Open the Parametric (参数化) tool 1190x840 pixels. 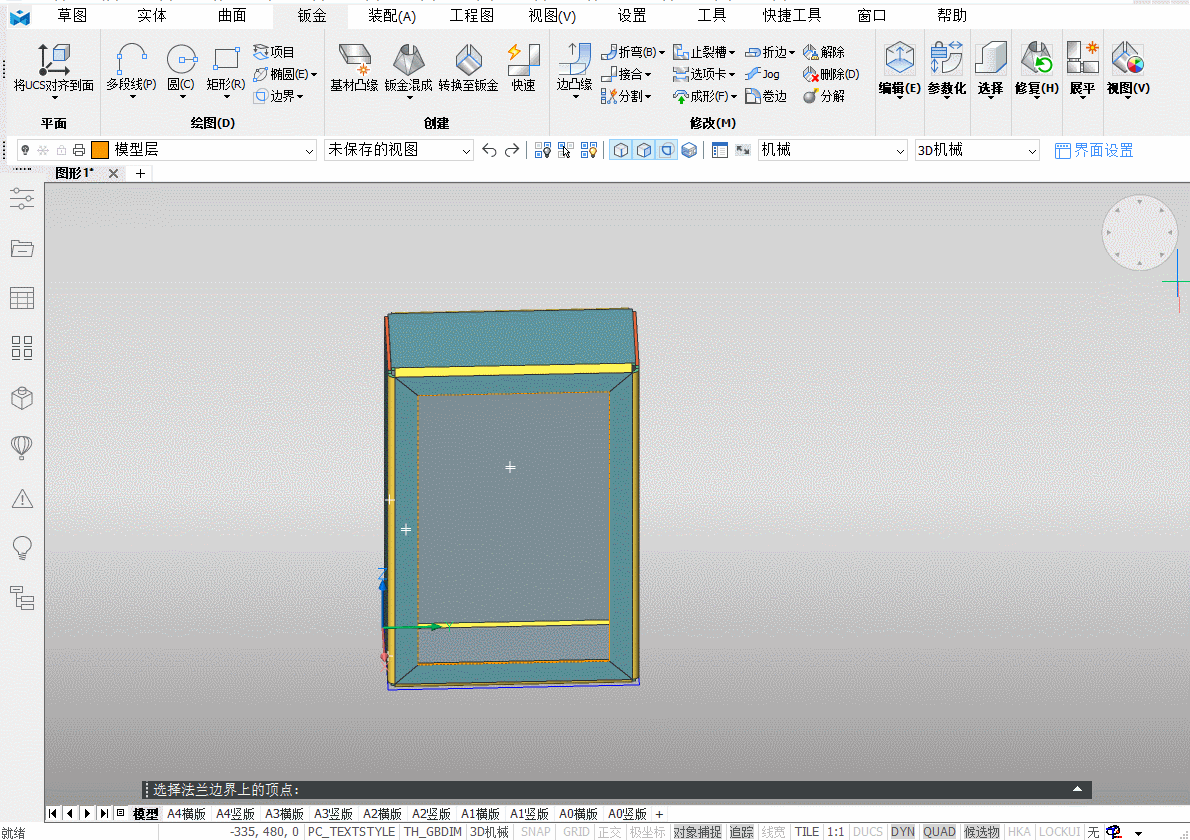click(946, 70)
